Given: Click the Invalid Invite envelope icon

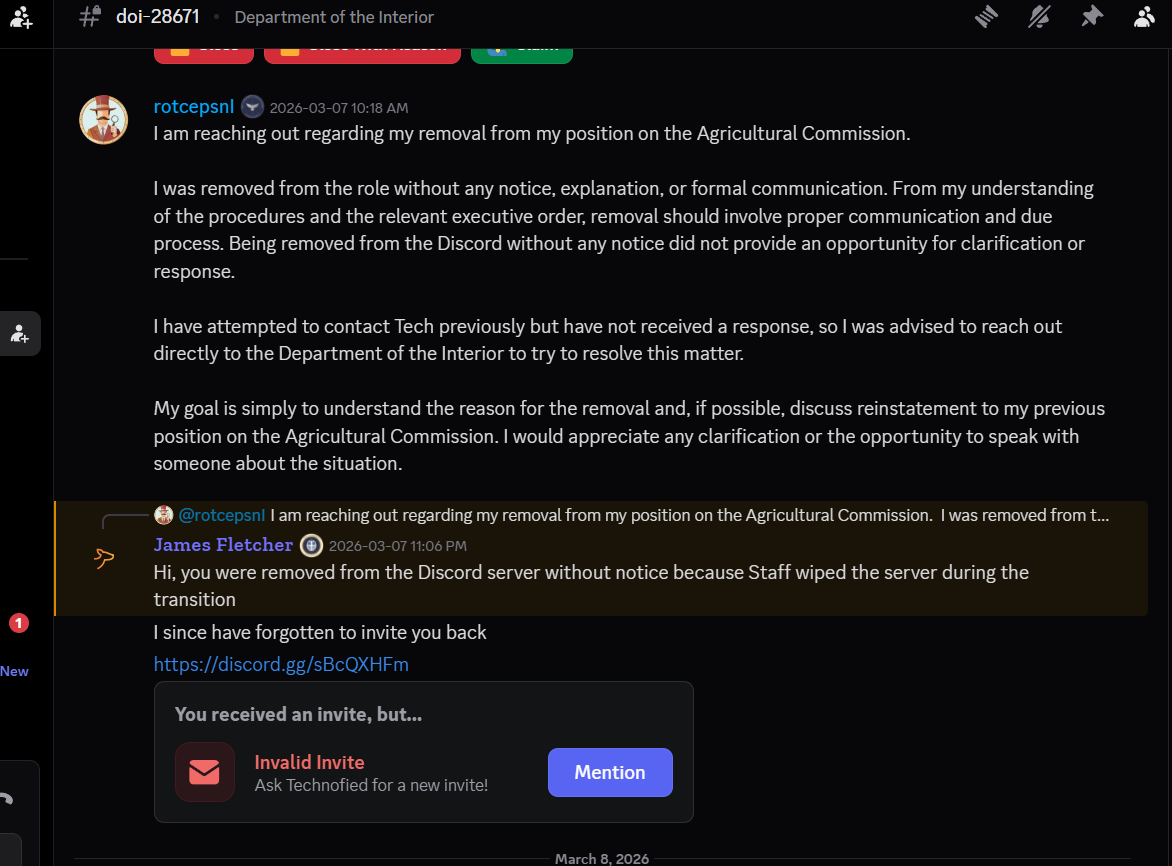Looking at the screenshot, I should click(205, 772).
